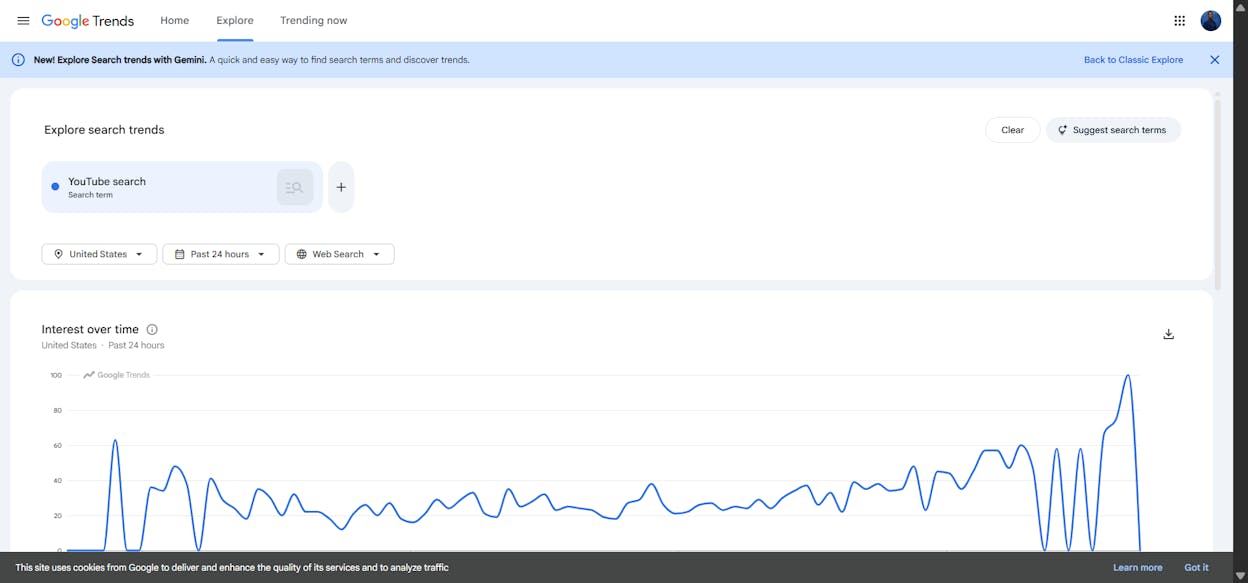Open the United States region dropdown
Viewport: 1248px width, 583px height.
point(99,254)
